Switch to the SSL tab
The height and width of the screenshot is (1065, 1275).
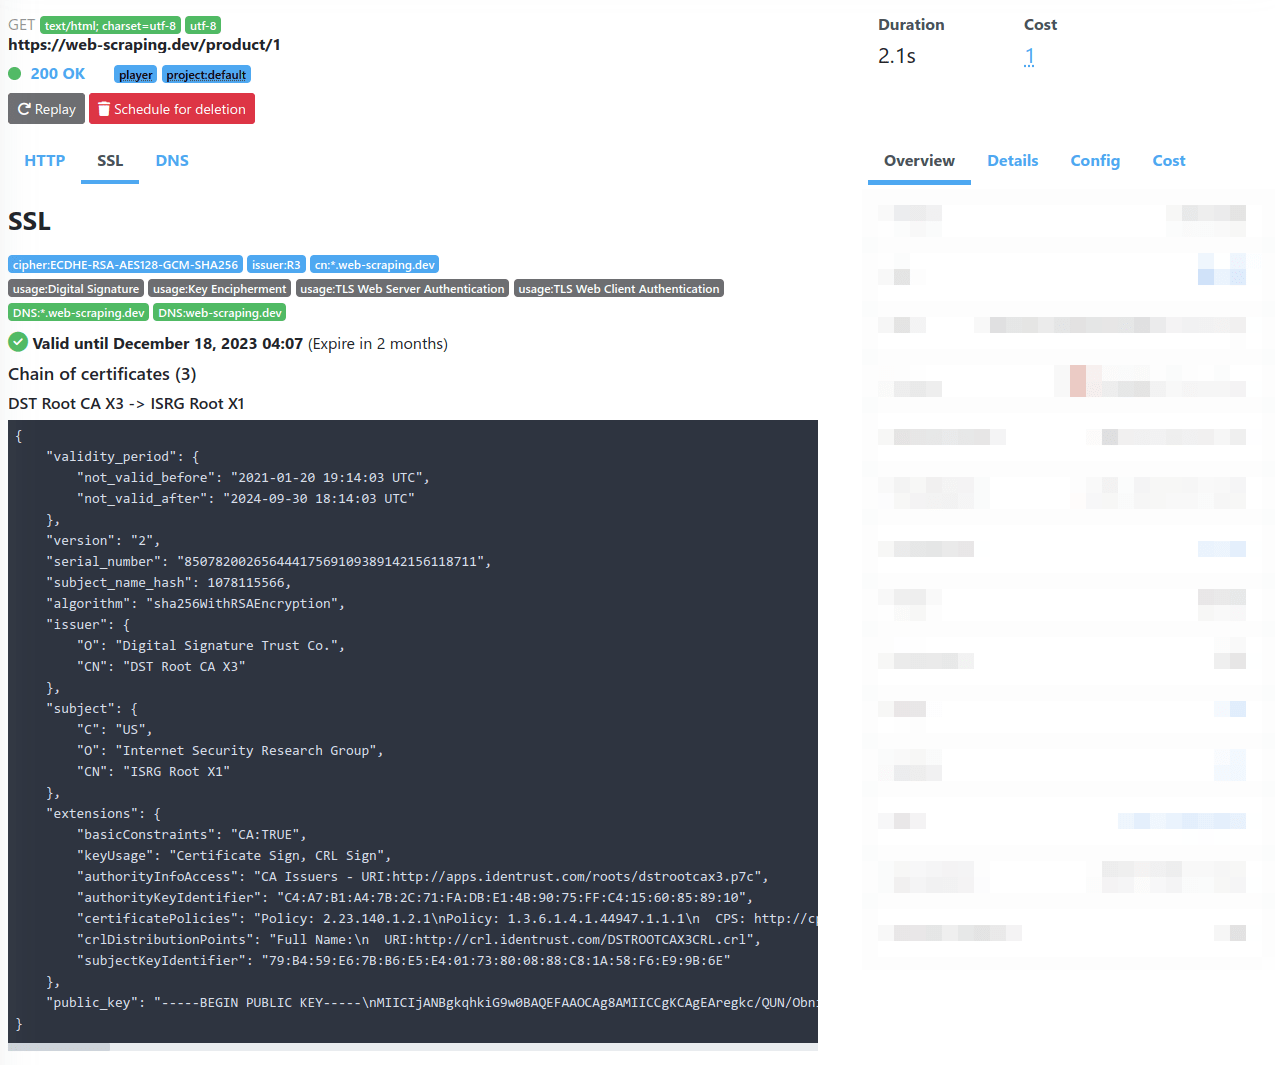tap(109, 160)
